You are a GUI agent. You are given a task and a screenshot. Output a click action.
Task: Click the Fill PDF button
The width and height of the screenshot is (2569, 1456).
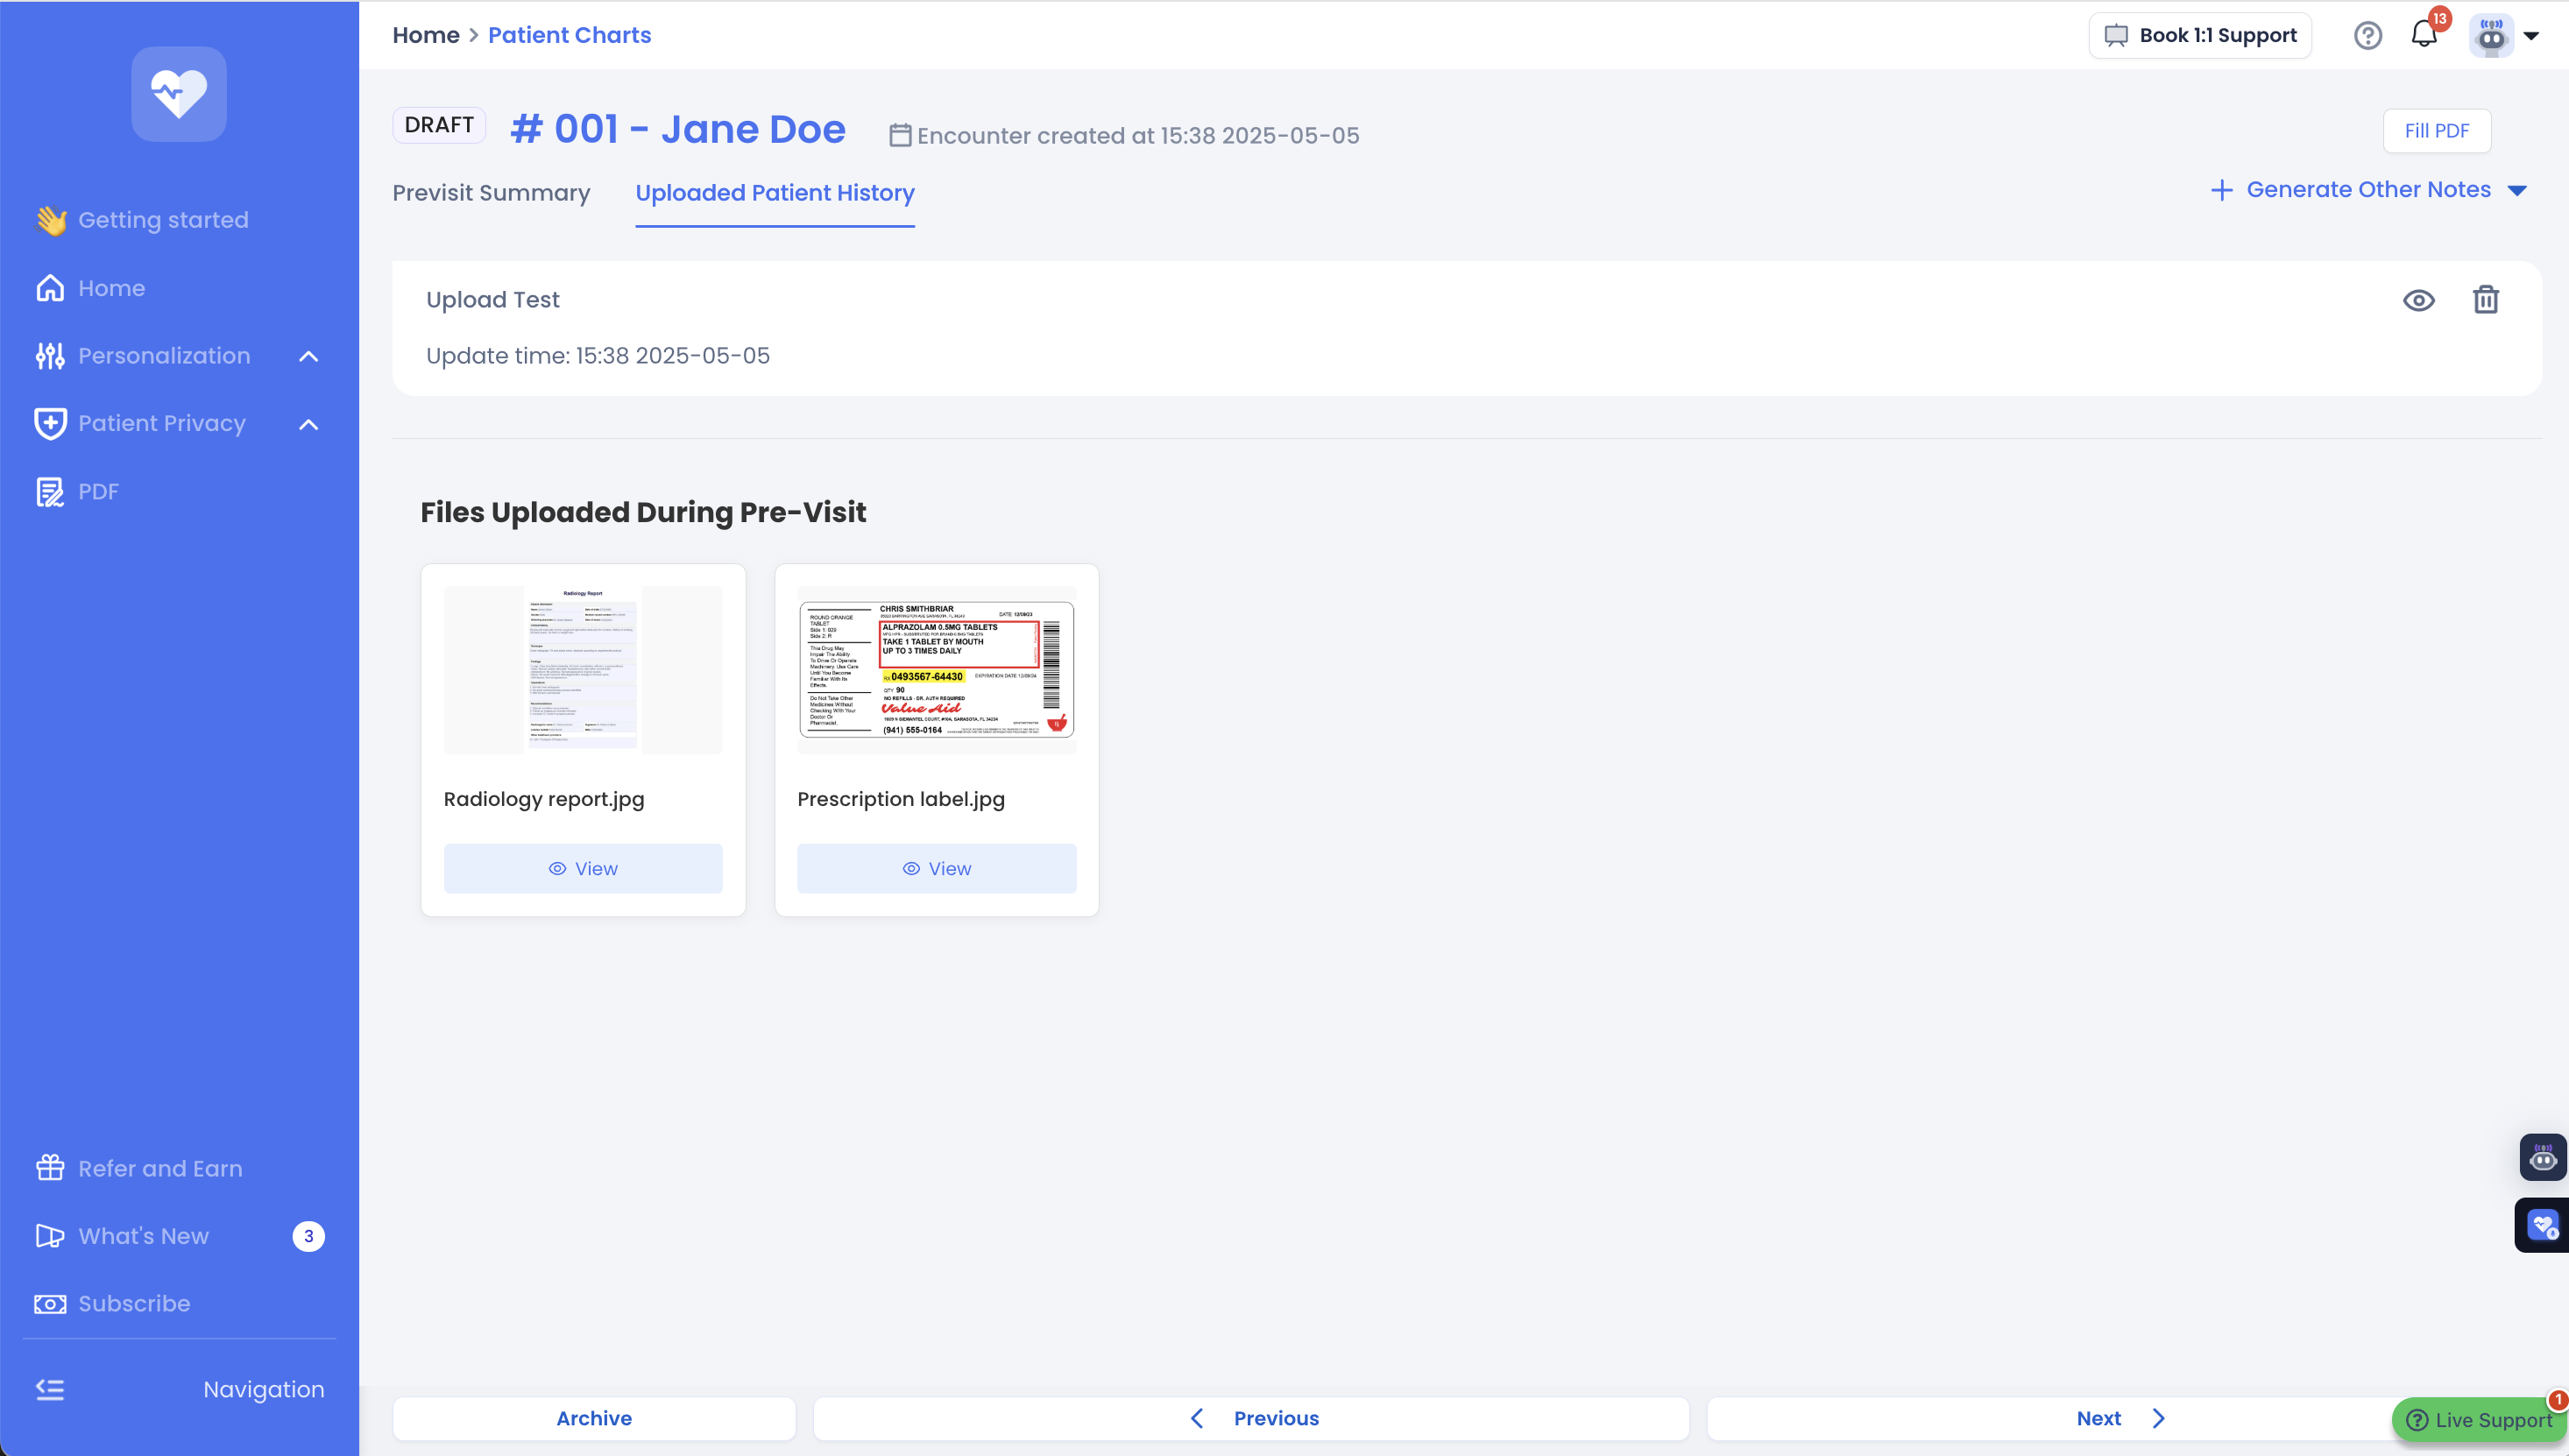tap(2435, 131)
